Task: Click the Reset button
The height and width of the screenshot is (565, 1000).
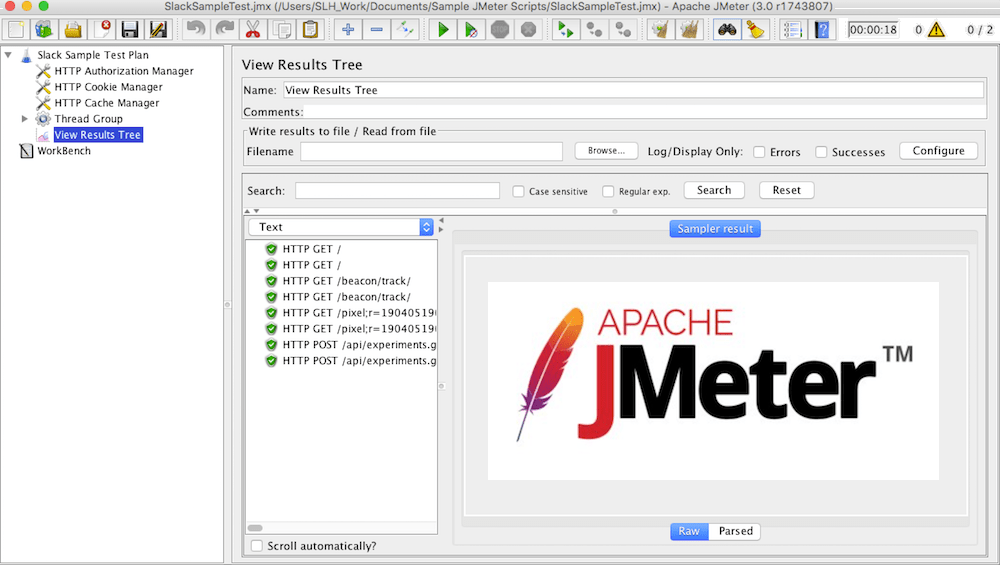Action: pyautogui.click(x=786, y=190)
